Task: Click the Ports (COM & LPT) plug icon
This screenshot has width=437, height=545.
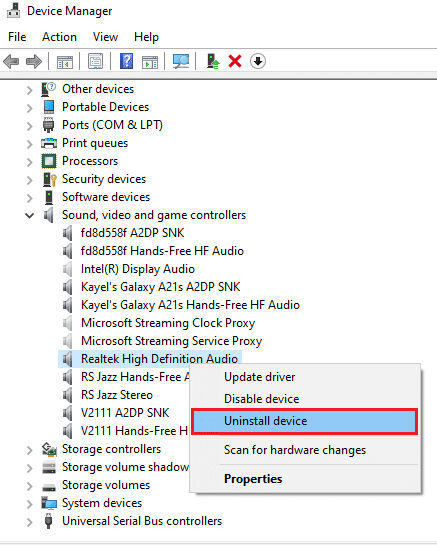Action: pyautogui.click(x=49, y=125)
